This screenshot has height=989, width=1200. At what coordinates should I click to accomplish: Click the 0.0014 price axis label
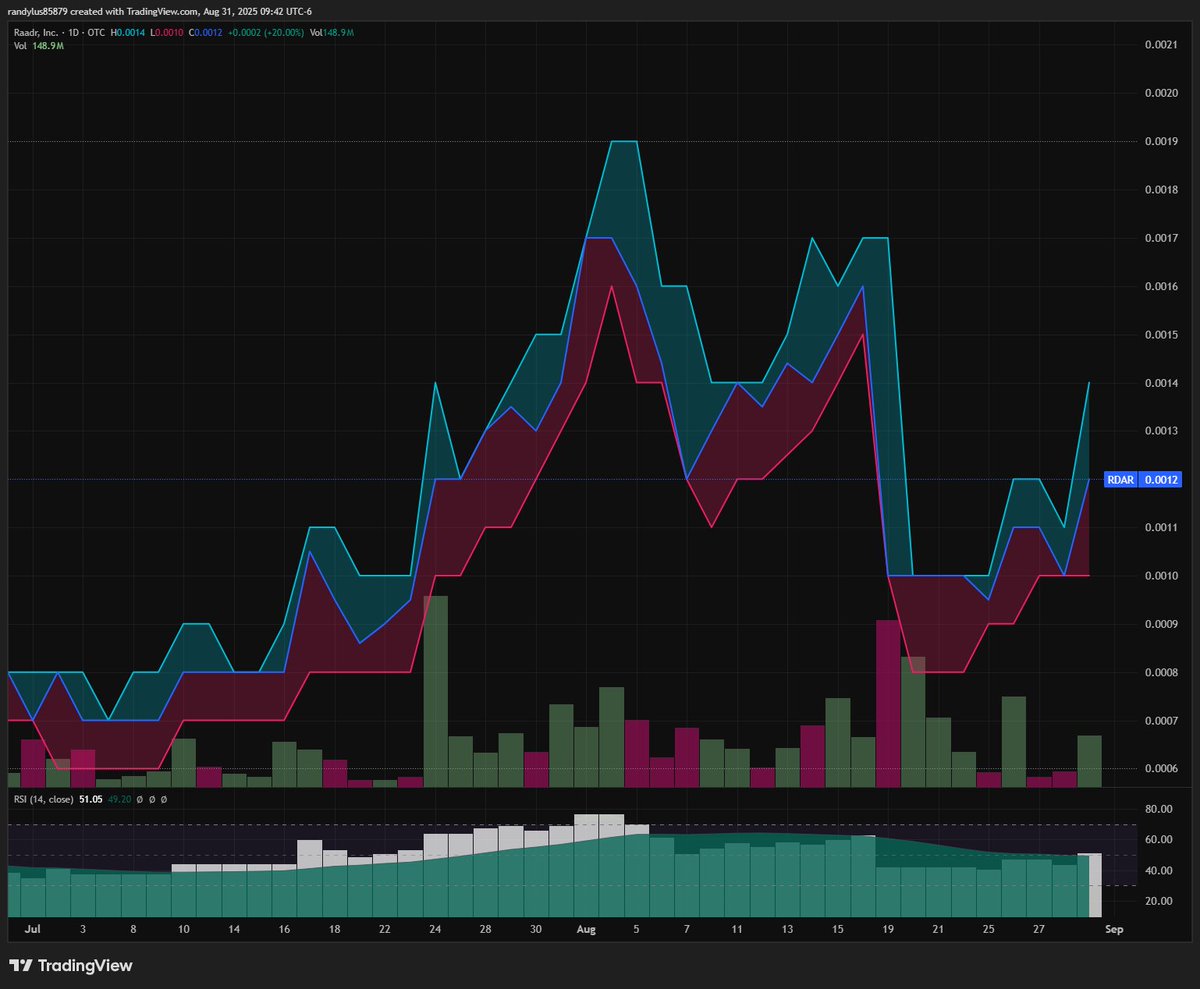click(1160, 384)
